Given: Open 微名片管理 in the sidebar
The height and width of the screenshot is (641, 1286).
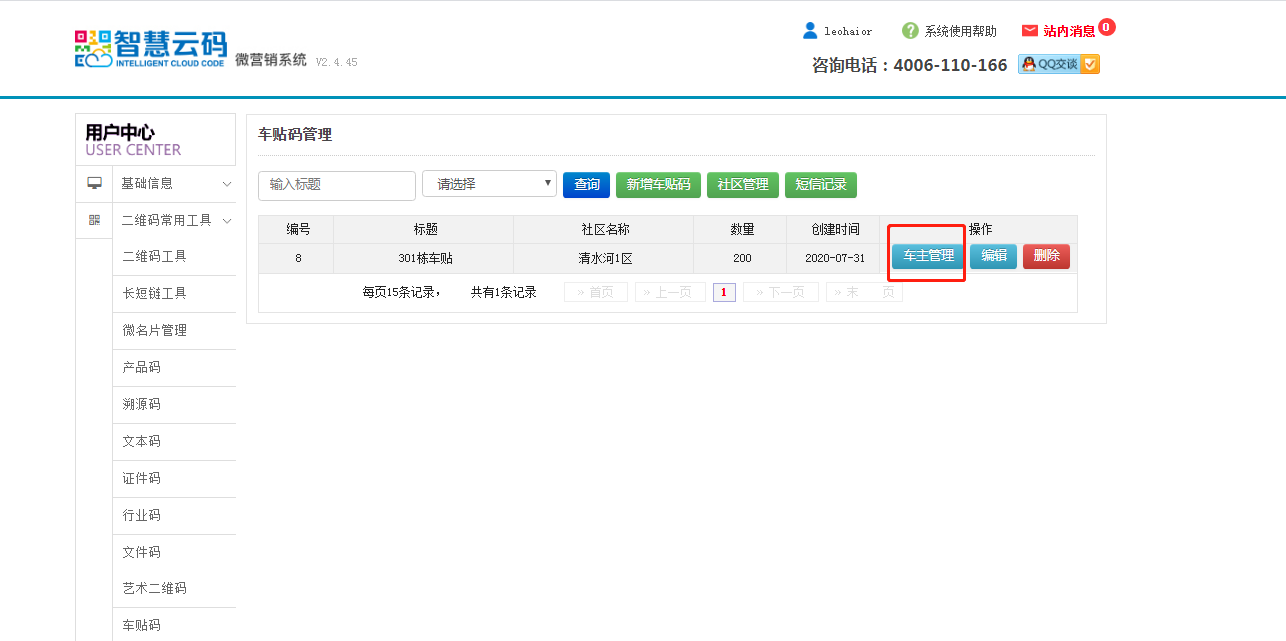Looking at the screenshot, I should coord(155,330).
